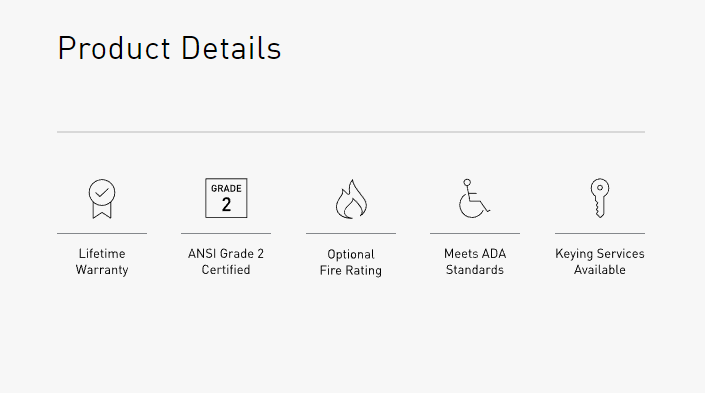Select the flame fire rating icon

coord(351,199)
